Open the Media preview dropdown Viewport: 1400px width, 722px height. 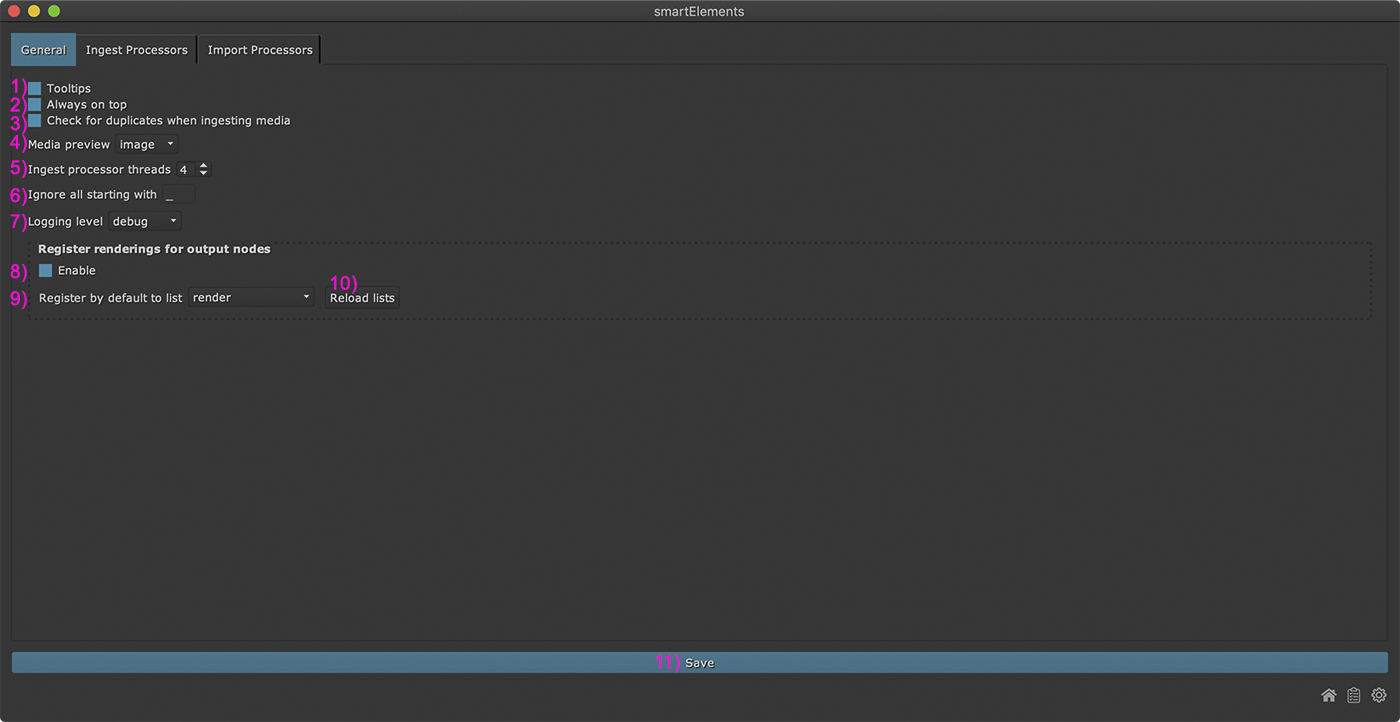tap(147, 145)
